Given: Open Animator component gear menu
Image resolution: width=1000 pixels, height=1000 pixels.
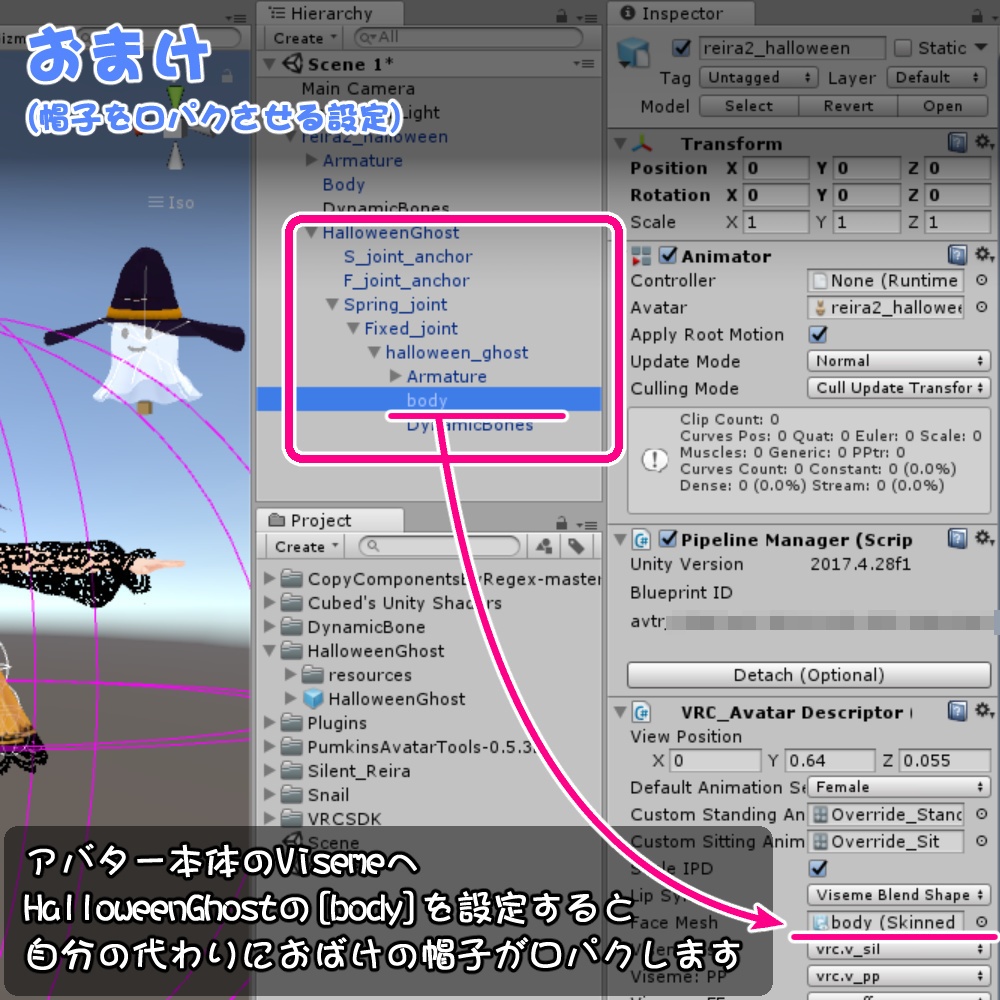Looking at the screenshot, I should [983, 255].
